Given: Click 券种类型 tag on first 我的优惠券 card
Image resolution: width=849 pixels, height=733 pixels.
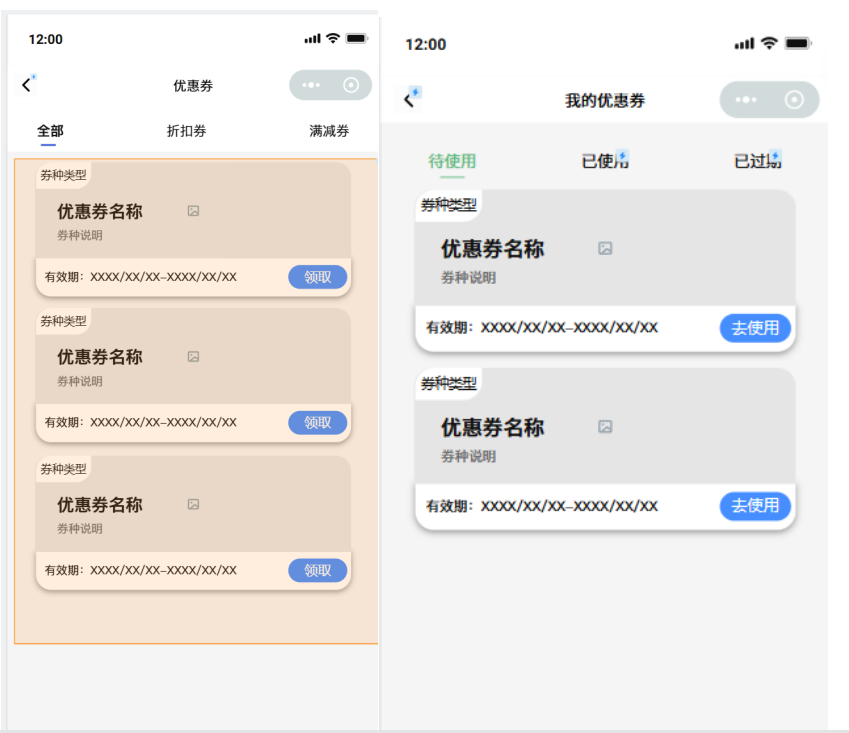Looking at the screenshot, I should pos(449,205).
